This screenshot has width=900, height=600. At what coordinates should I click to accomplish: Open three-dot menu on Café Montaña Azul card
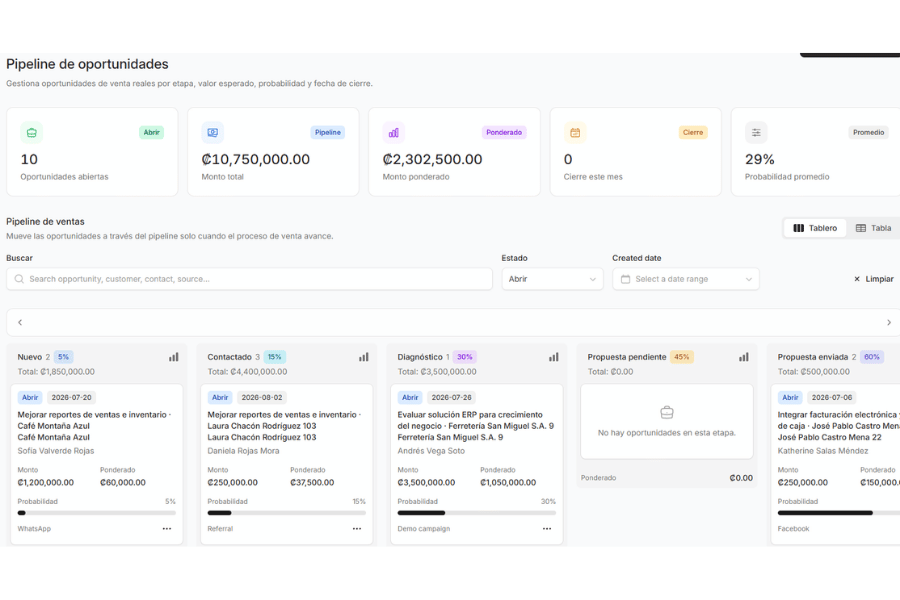[x=167, y=529]
